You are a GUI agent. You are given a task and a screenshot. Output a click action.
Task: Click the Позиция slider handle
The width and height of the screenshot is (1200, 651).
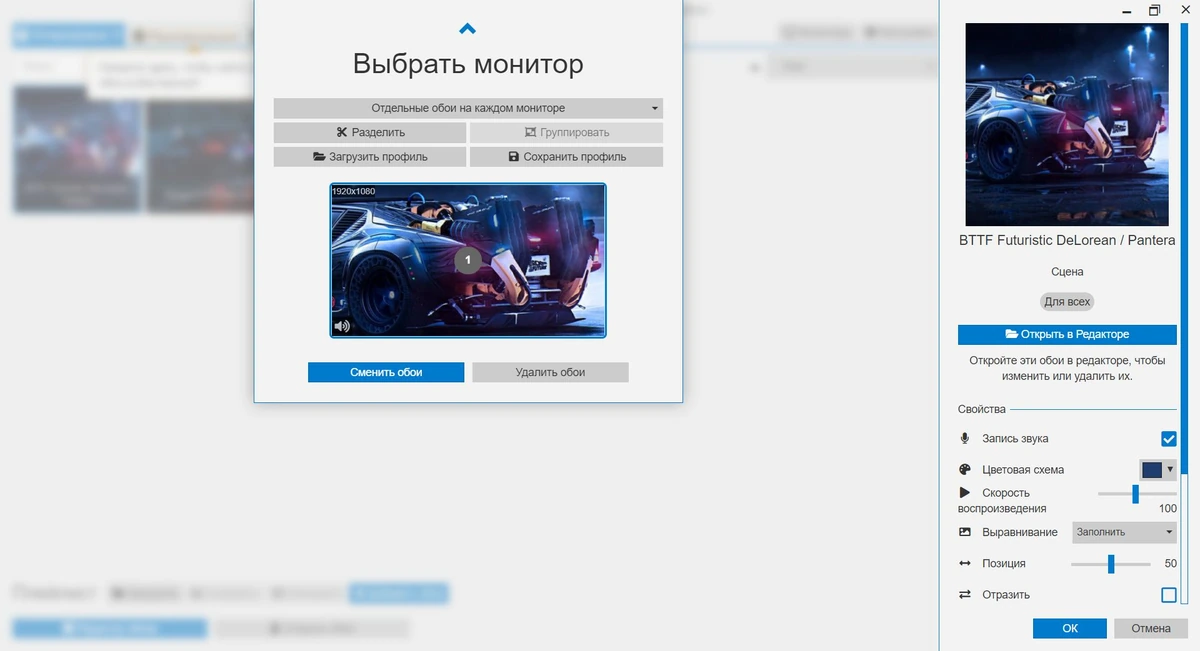click(x=1111, y=564)
